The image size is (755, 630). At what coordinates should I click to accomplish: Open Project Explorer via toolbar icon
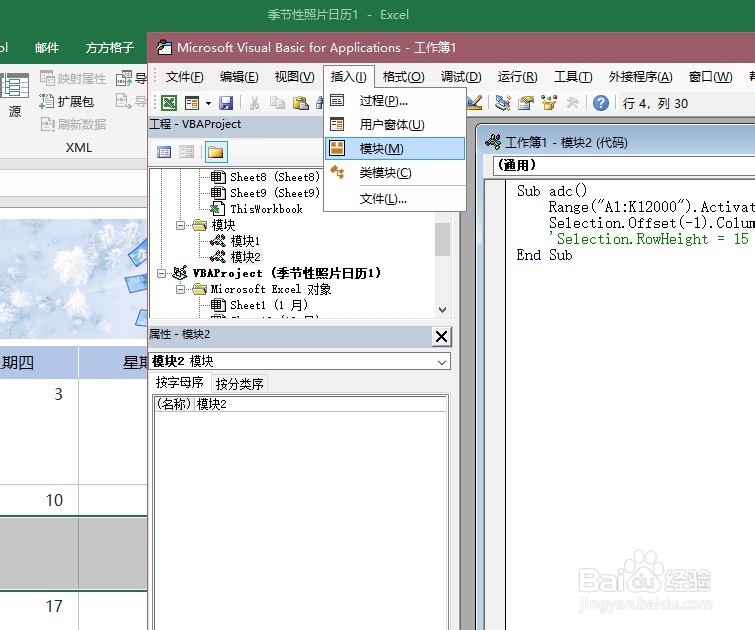(x=502, y=103)
